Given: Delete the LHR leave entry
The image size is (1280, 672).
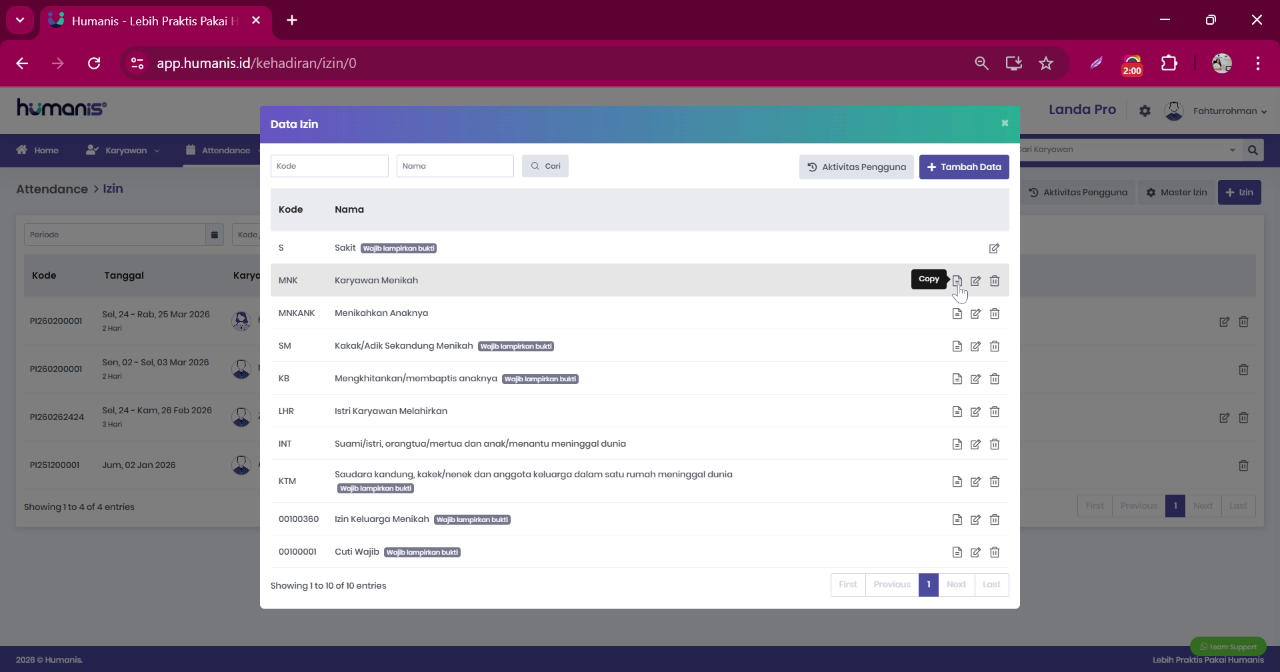Looking at the screenshot, I should 995,411.
